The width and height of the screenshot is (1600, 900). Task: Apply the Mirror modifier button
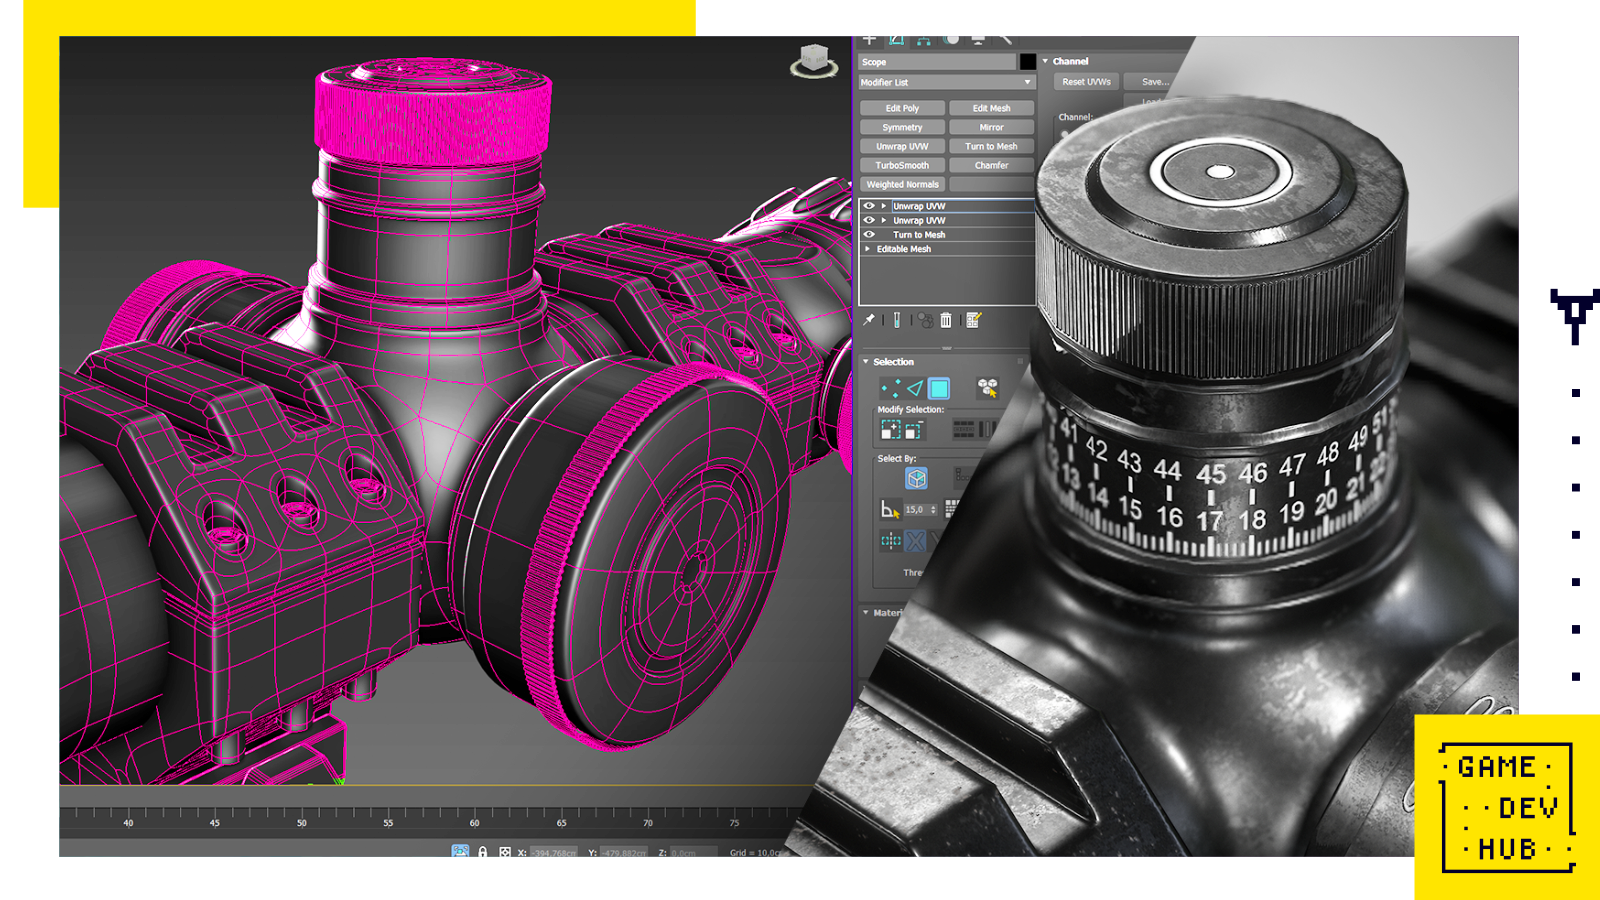991,127
